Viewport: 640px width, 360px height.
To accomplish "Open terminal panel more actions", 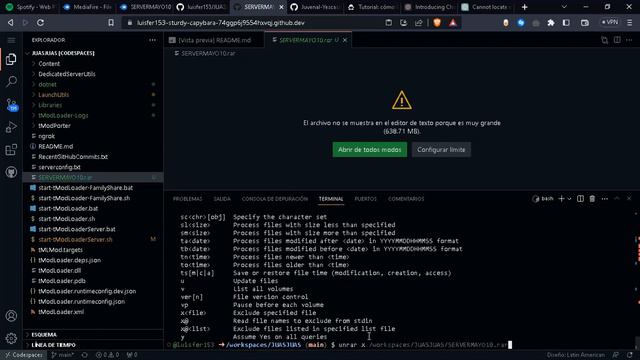I will (x=604, y=199).
